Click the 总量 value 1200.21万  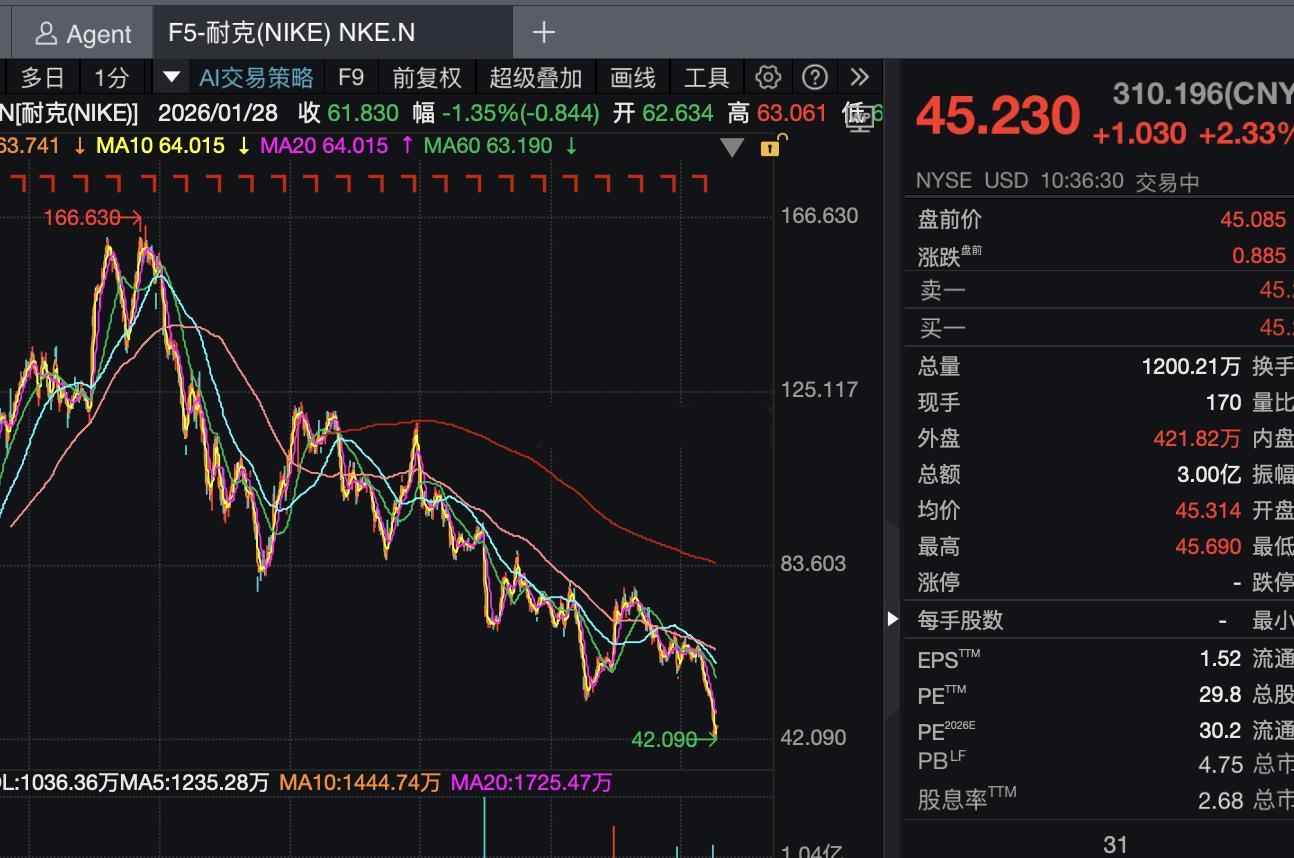coord(1191,366)
